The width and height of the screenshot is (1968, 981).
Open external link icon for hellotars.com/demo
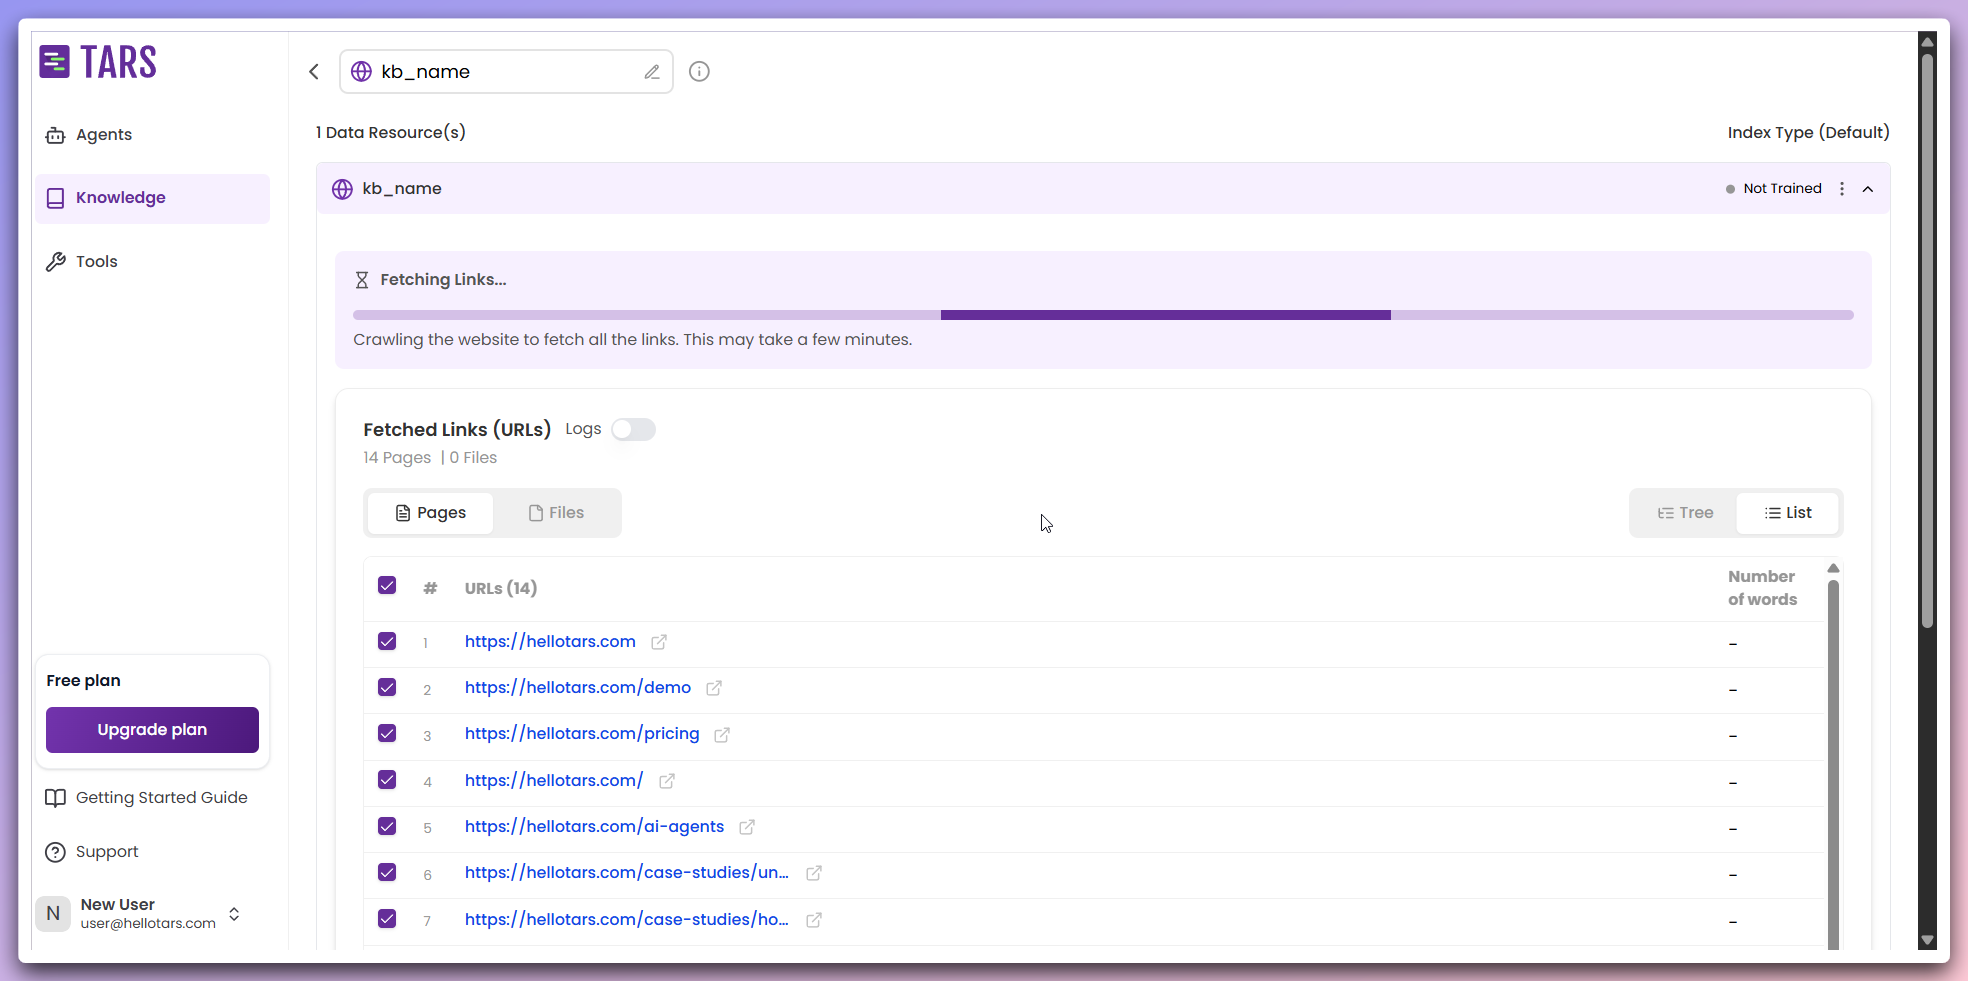(x=714, y=688)
